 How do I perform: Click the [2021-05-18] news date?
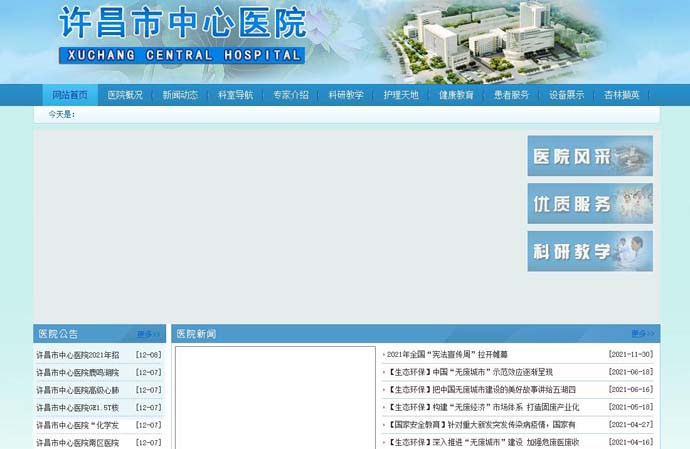tap(631, 407)
